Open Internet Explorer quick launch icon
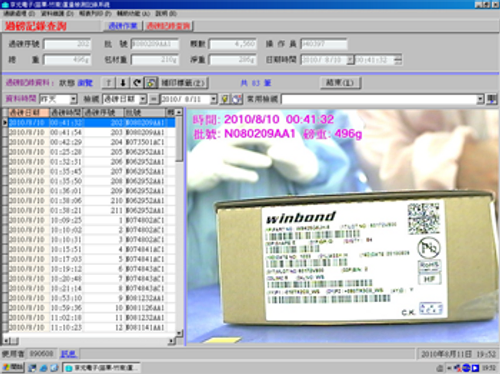Viewport: 500px width, 374px height. pos(43,368)
